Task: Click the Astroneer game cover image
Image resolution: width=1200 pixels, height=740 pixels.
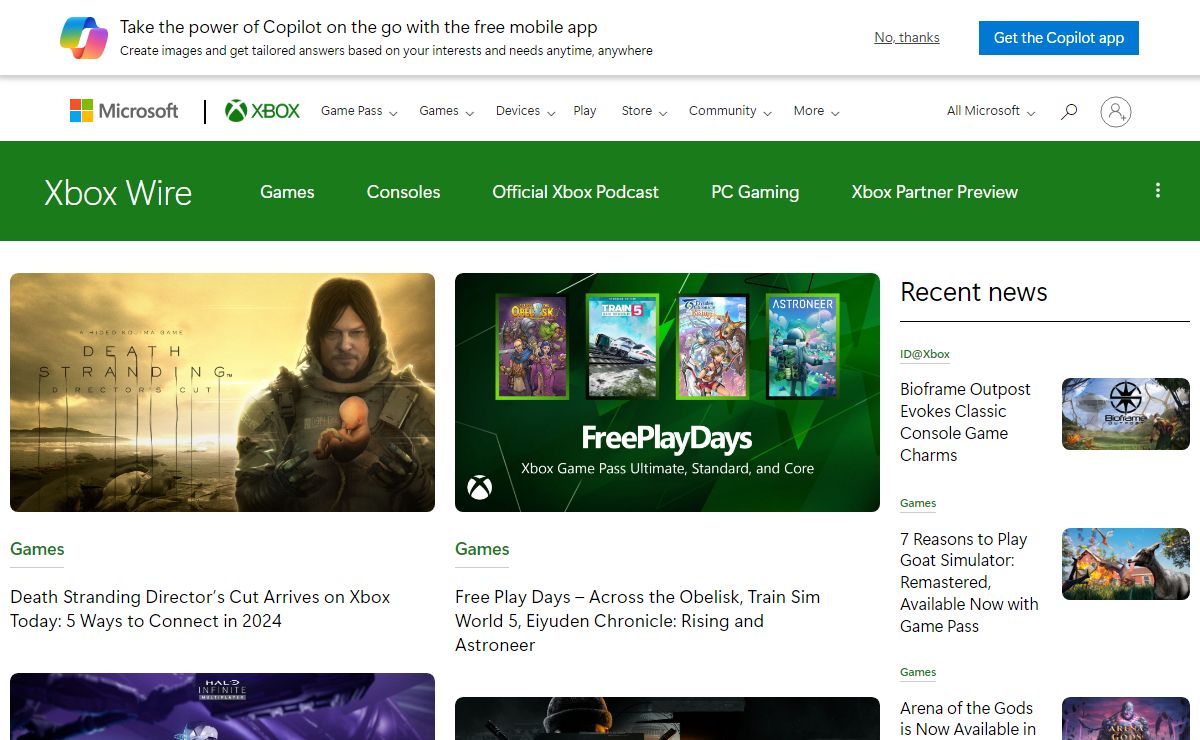Action: 801,346
